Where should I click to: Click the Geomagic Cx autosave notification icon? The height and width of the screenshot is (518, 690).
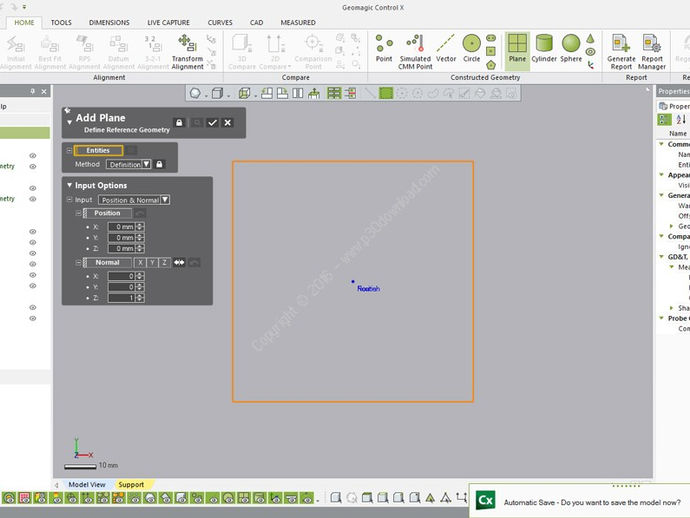[x=485, y=500]
